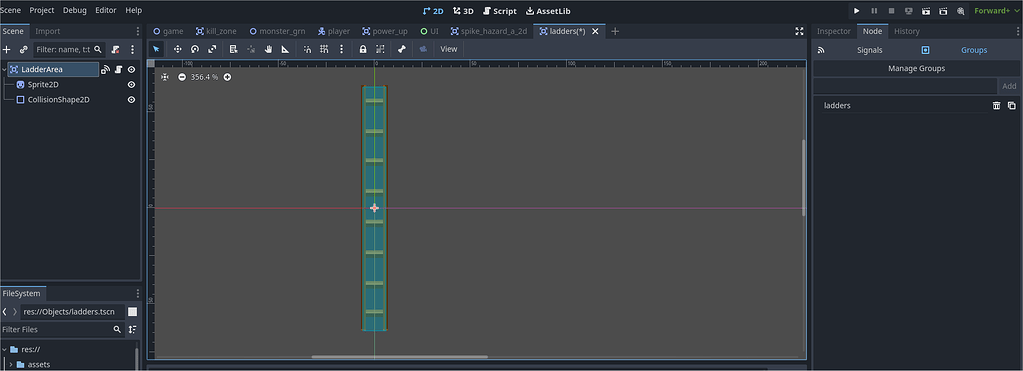This screenshot has height=371, width=1023.
Task: Hide the Sprite2D node
Action: pyautogui.click(x=131, y=85)
